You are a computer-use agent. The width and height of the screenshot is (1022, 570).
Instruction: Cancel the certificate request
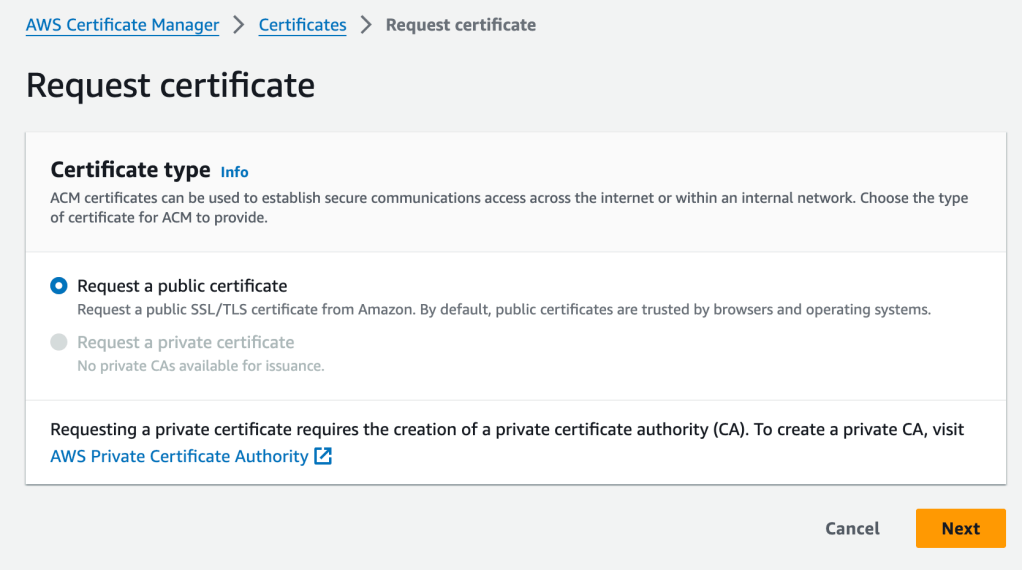(x=852, y=529)
